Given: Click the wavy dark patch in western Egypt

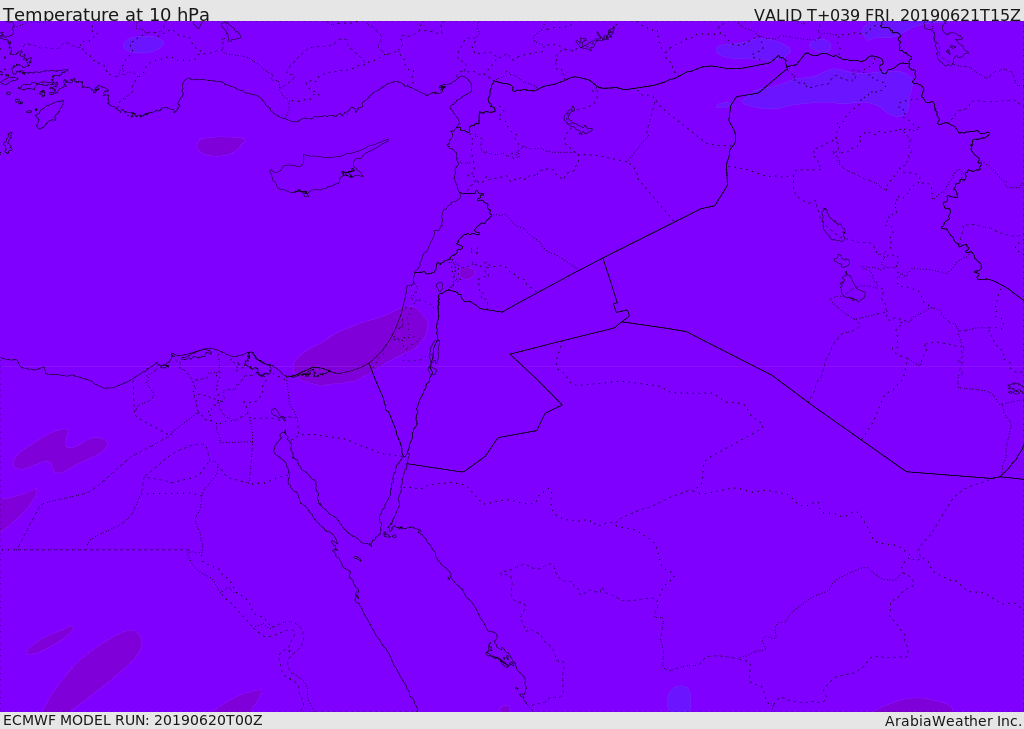Looking at the screenshot, I should [60, 450].
